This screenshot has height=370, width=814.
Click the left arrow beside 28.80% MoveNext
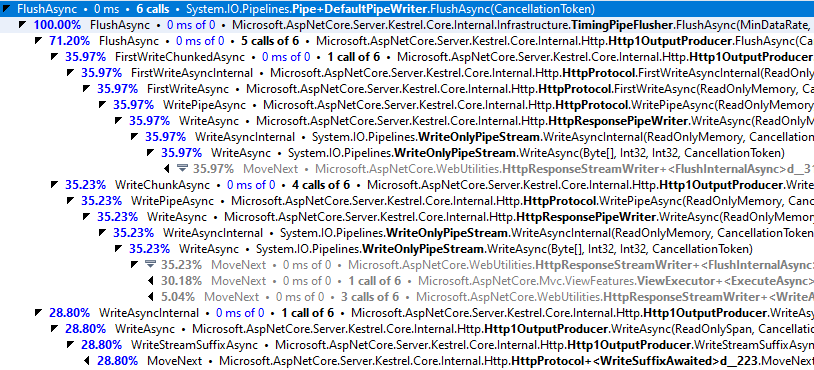click(x=86, y=361)
